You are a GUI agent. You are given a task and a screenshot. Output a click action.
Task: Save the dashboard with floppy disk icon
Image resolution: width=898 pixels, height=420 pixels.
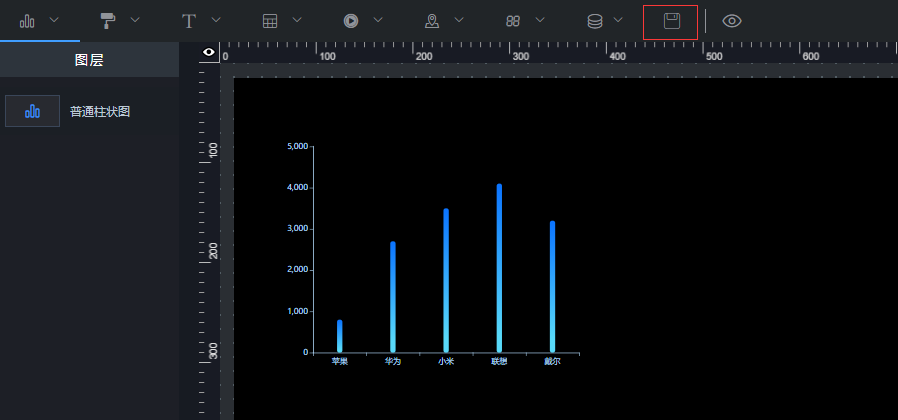click(671, 21)
